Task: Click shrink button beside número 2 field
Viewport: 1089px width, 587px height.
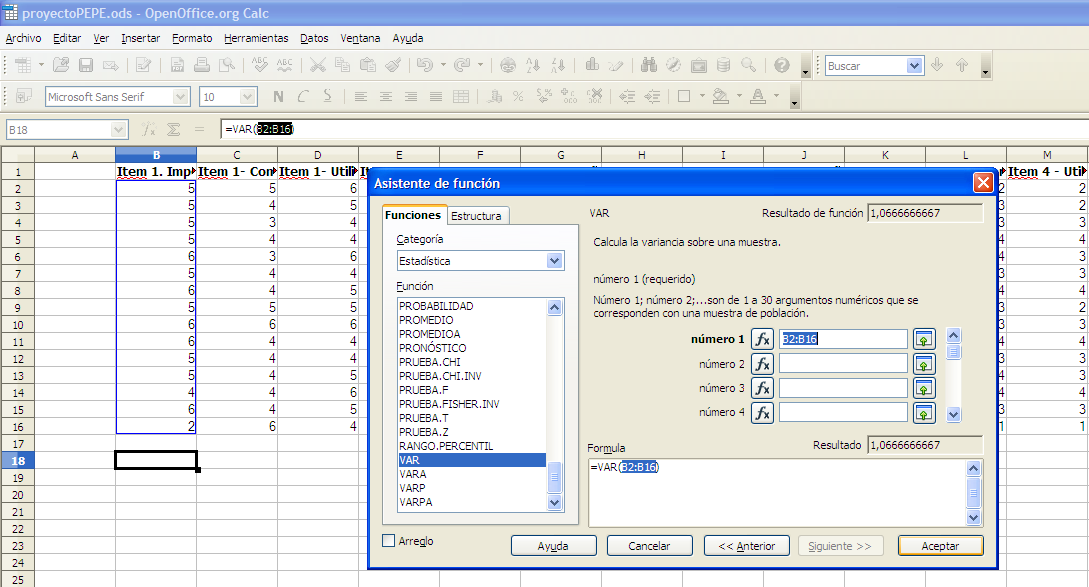Action: (x=924, y=364)
